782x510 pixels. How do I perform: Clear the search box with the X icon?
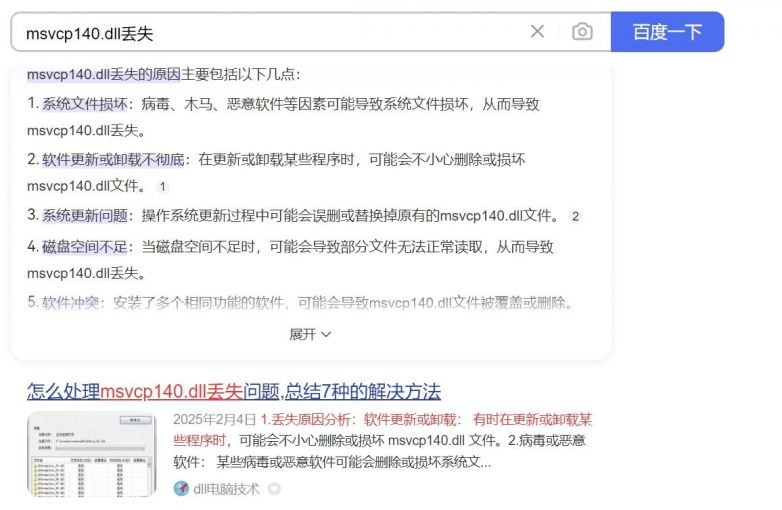pyautogui.click(x=537, y=31)
